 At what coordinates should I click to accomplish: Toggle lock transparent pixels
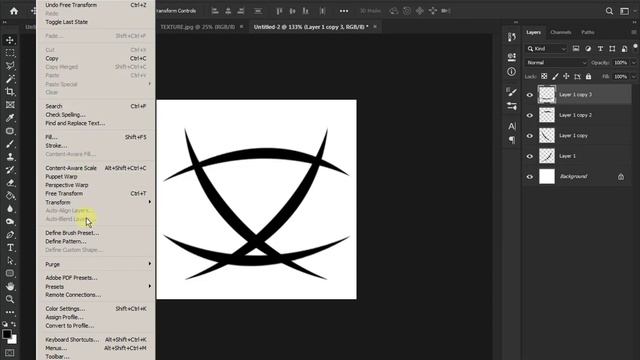pos(544,76)
